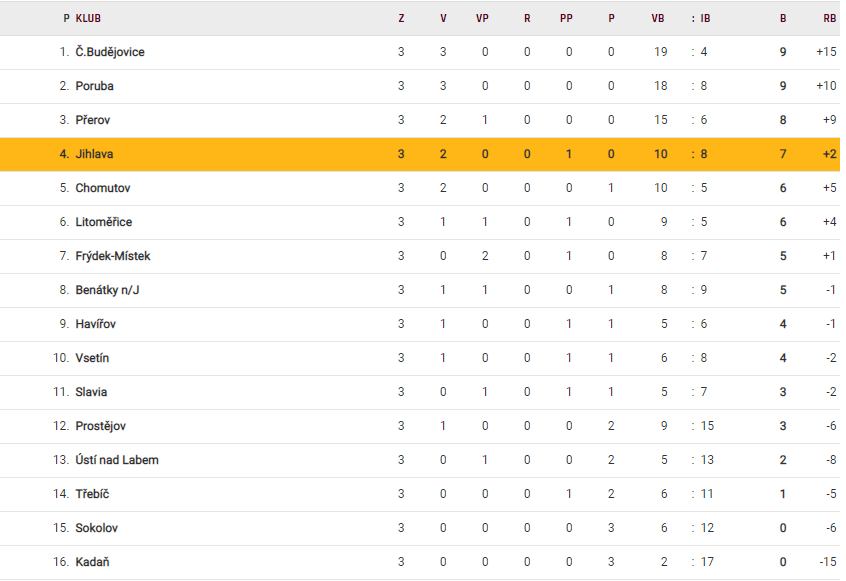Image resolution: width=846 pixels, height=581 pixels.
Task: Click the Poruba team name
Action: click(x=95, y=86)
